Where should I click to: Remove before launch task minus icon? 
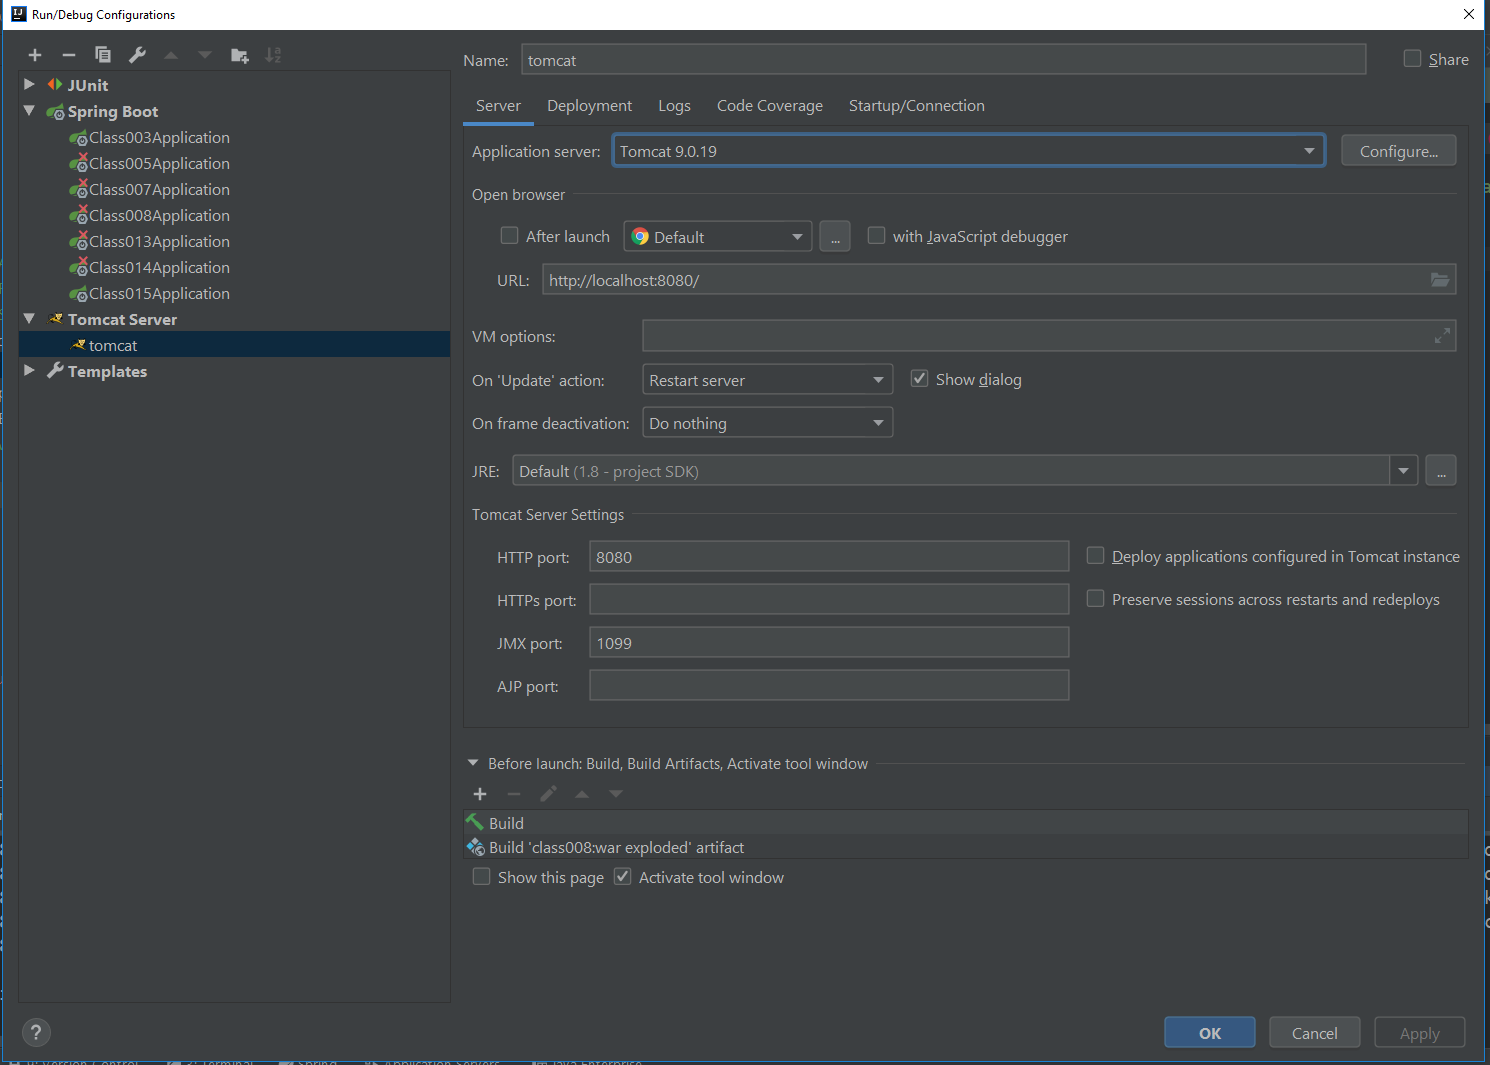tap(514, 794)
